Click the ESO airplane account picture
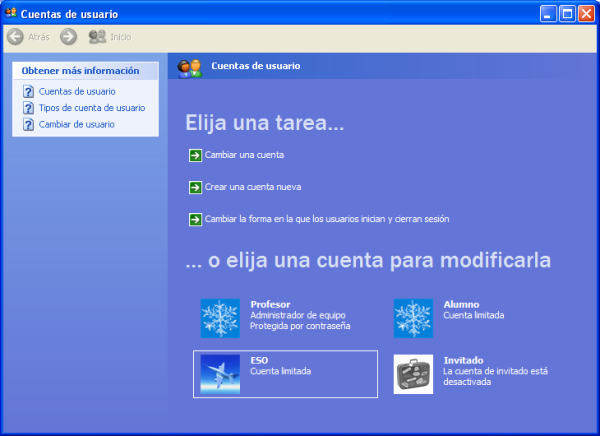The width and height of the screenshot is (600, 436). click(220, 374)
